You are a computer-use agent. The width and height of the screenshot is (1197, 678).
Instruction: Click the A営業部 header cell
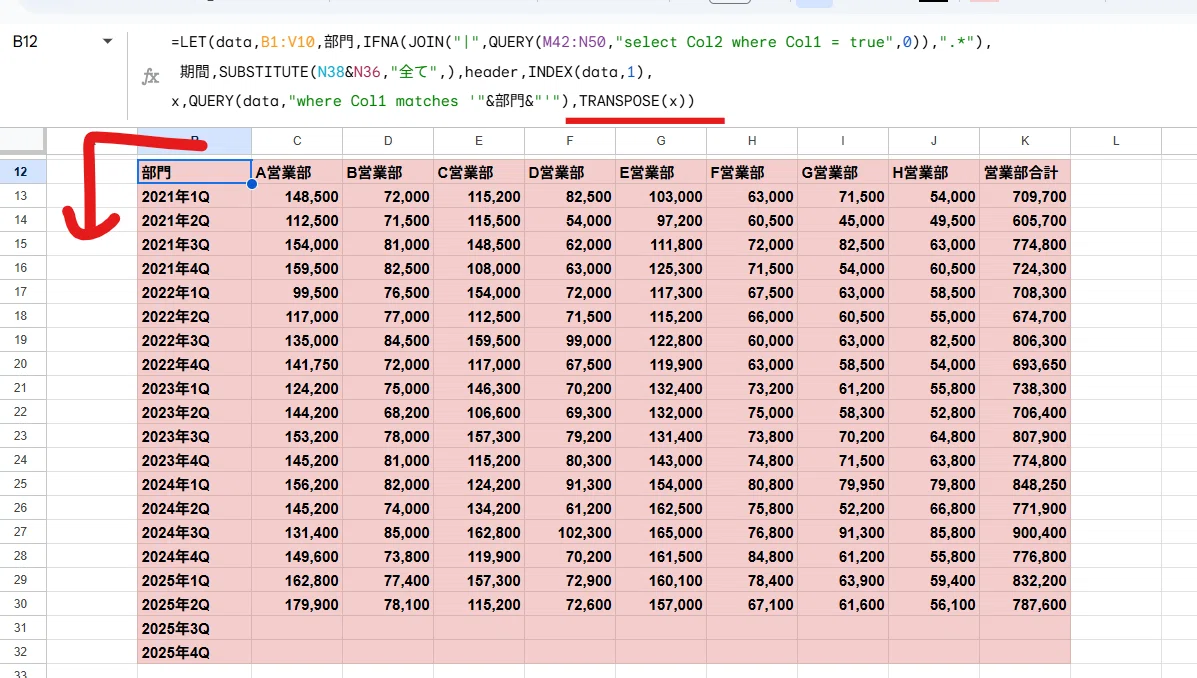click(297, 173)
